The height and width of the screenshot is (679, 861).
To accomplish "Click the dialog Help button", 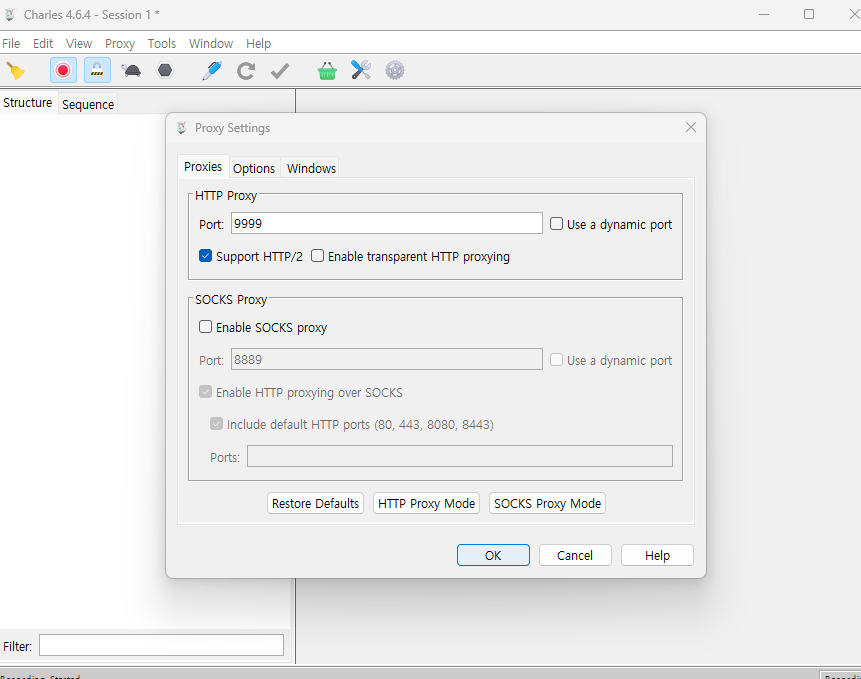I will tap(657, 555).
